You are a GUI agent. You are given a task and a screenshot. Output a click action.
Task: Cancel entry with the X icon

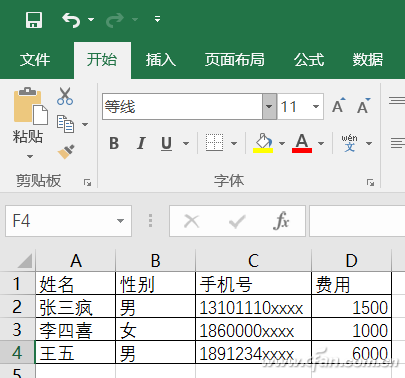click(x=192, y=221)
